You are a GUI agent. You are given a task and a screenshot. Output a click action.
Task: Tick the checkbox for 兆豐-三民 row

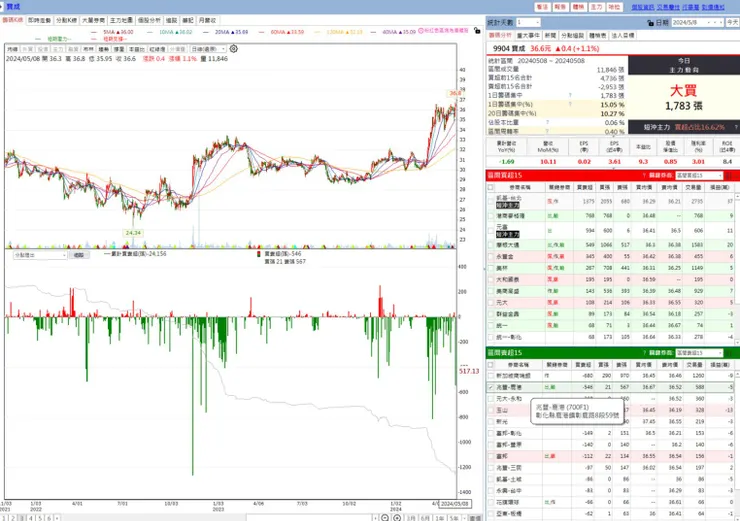(x=491, y=468)
